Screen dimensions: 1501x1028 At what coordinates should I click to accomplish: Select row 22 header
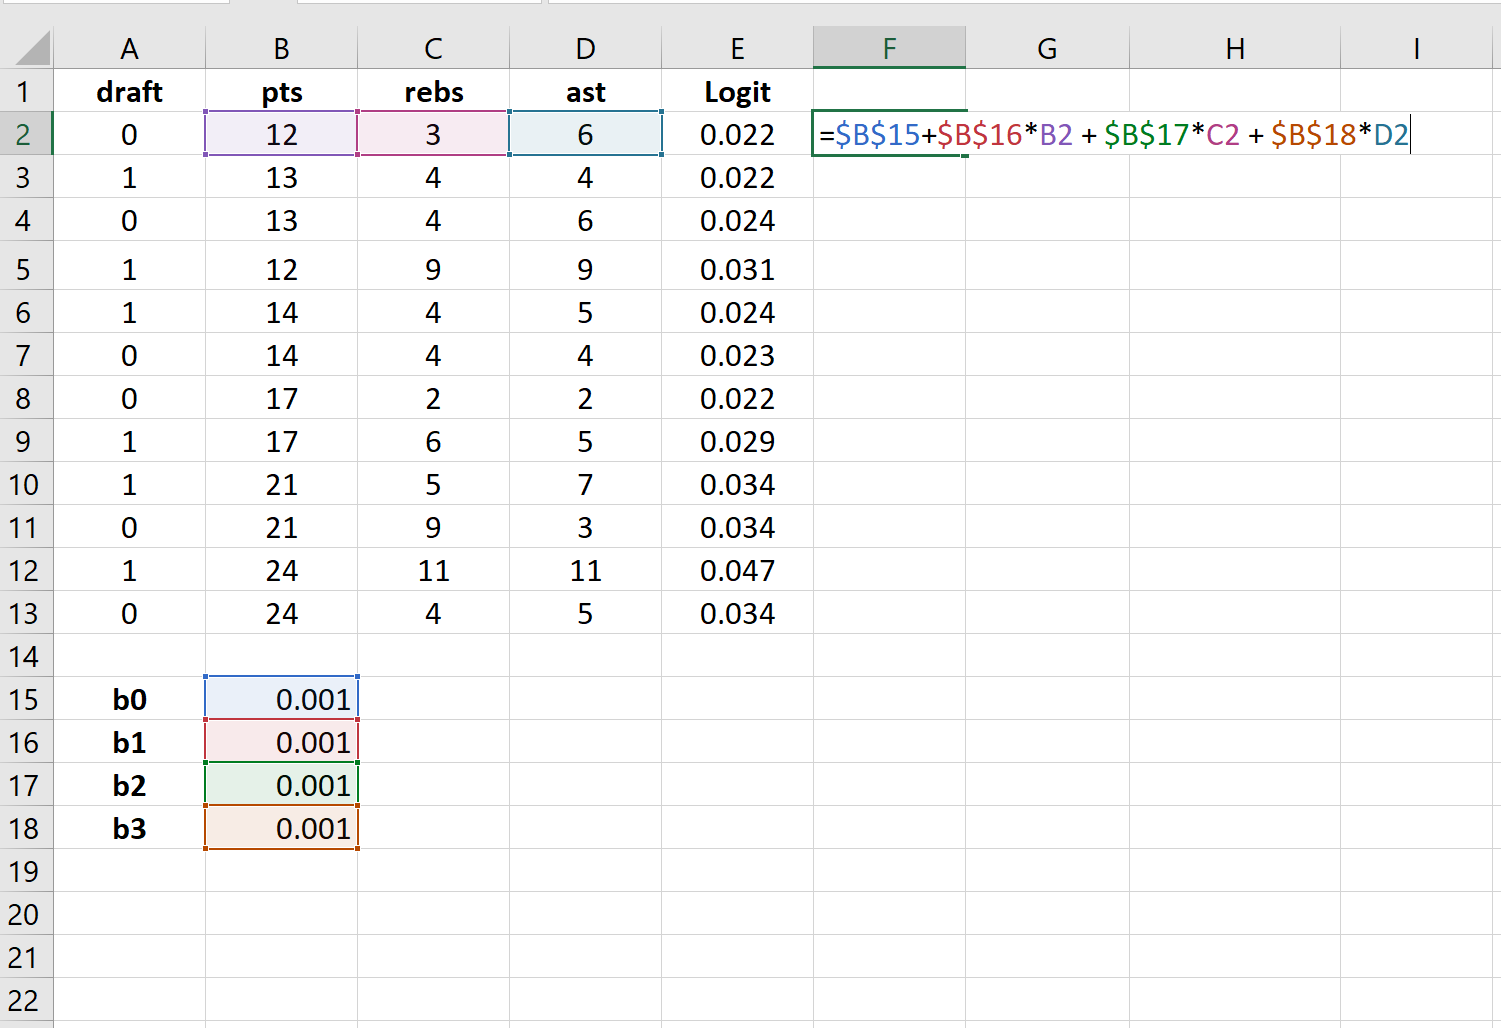[25, 1000]
